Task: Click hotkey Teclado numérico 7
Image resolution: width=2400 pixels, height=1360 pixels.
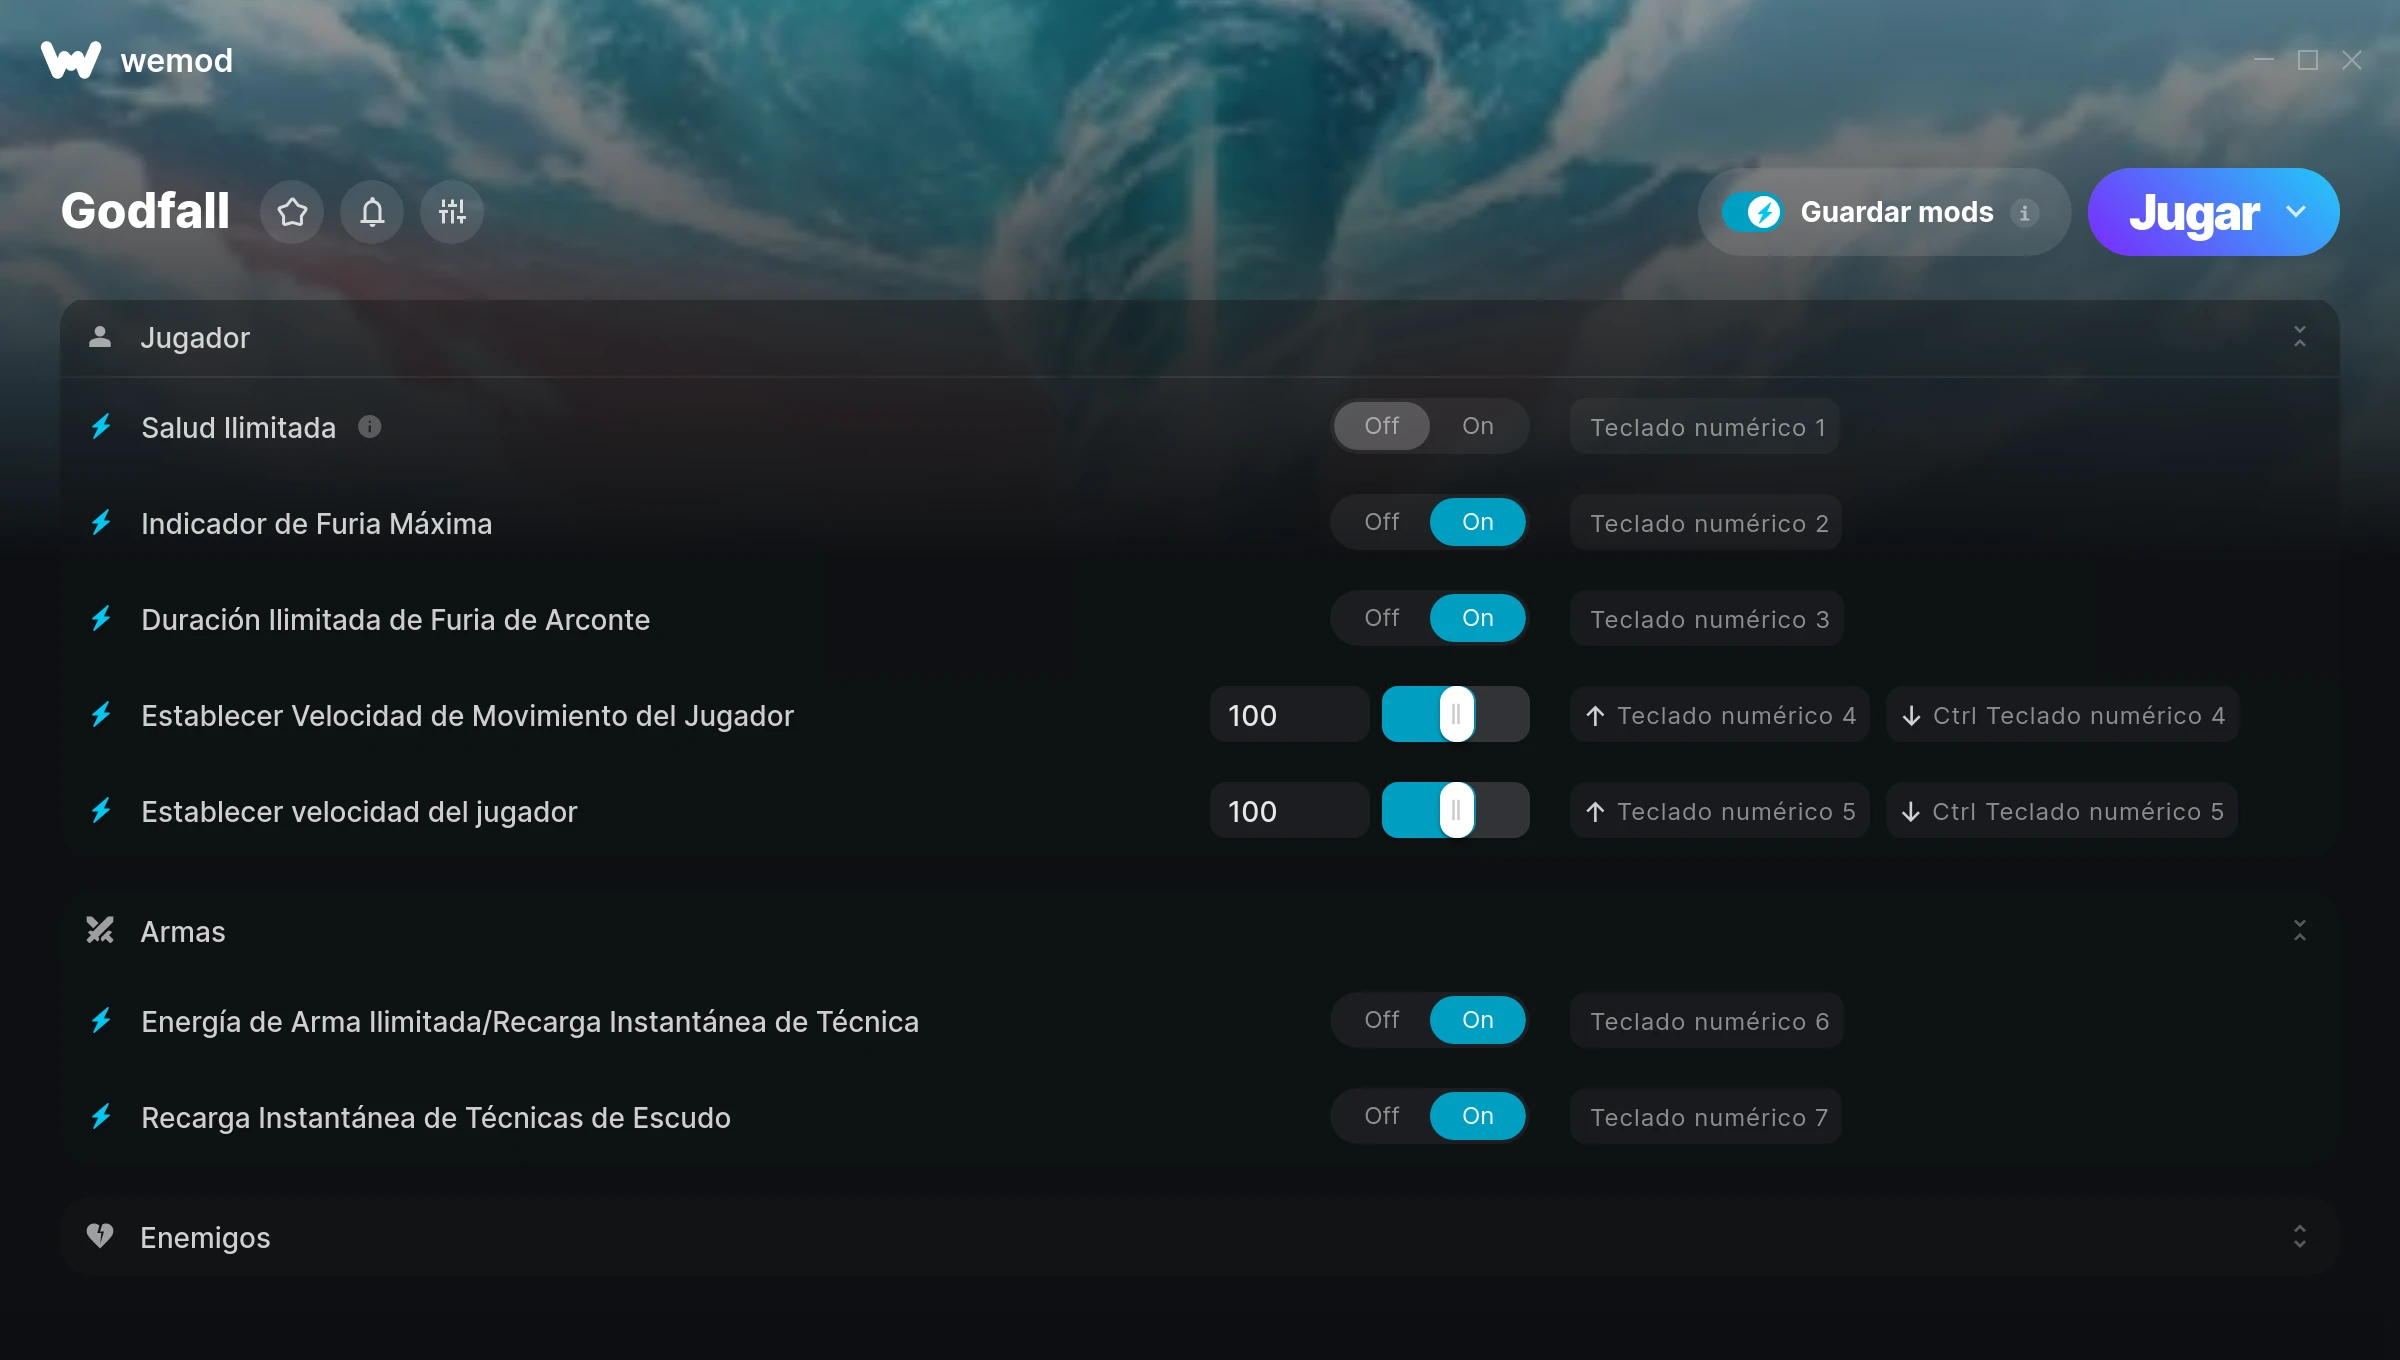Action: [x=1706, y=1117]
